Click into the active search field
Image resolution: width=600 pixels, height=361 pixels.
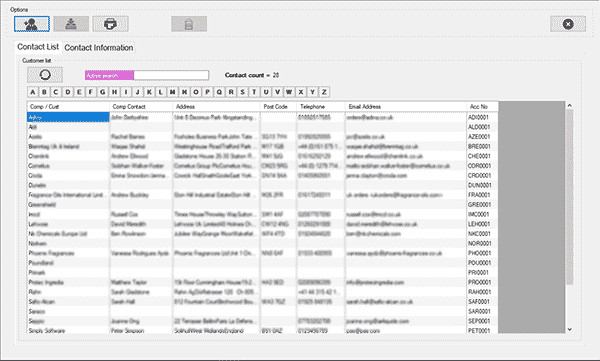pyautogui.click(x=171, y=75)
